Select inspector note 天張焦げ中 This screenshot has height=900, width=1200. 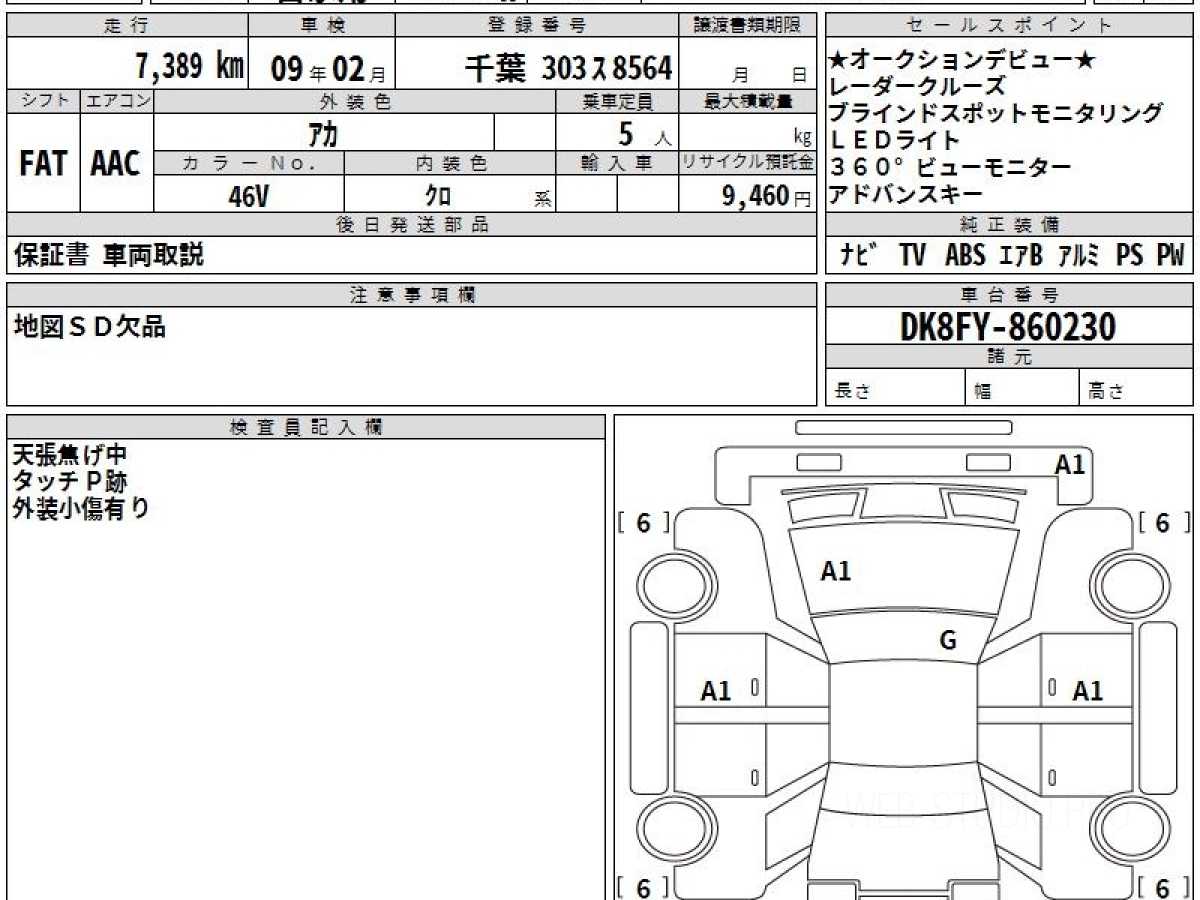coord(70,455)
